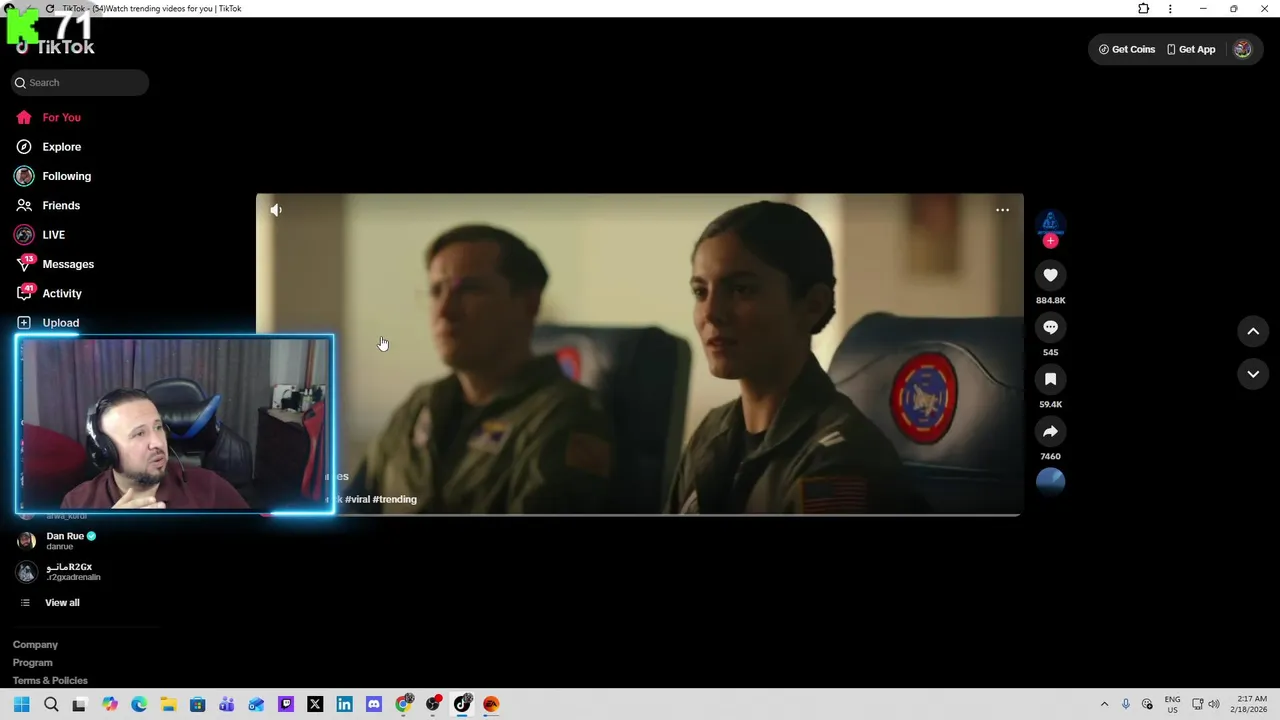The image size is (1280, 720).
Task: Open Outlook from the taskbar
Action: point(256,704)
